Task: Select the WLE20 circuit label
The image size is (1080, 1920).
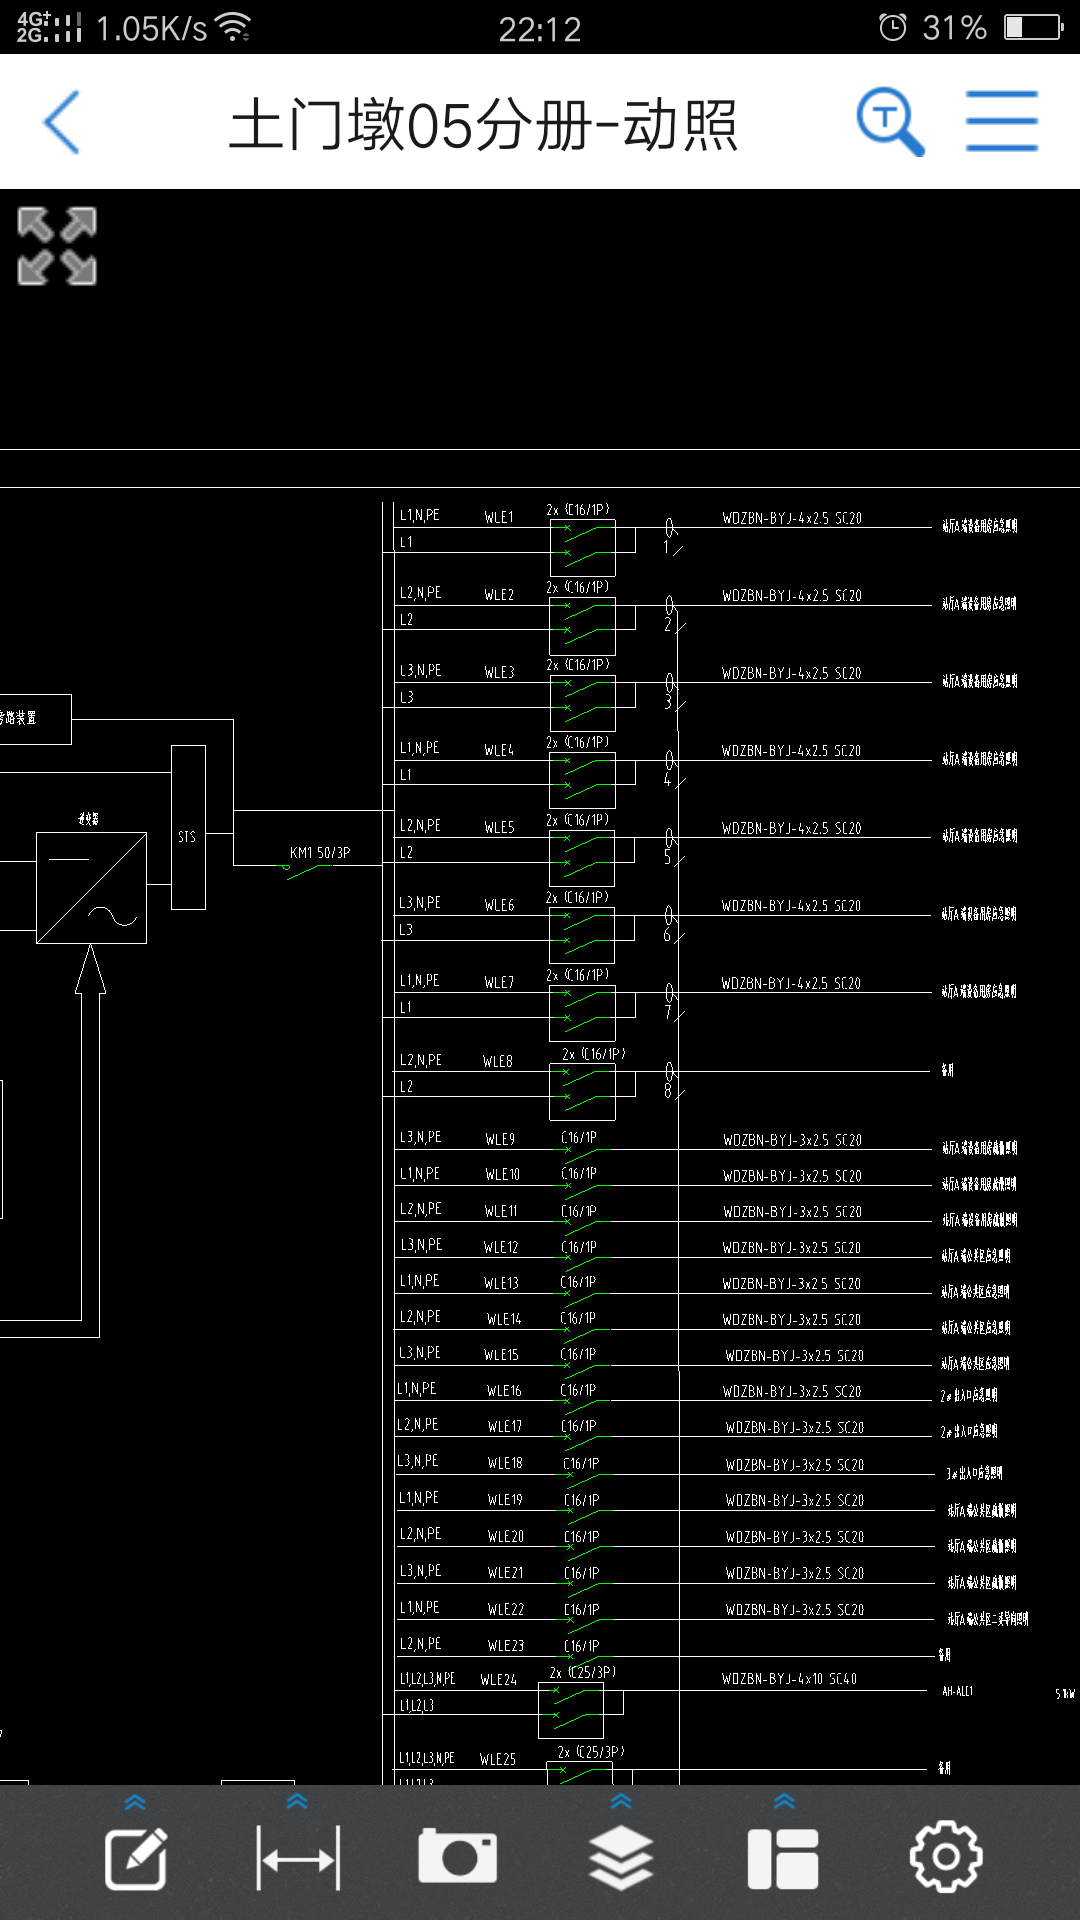Action: [506, 1536]
